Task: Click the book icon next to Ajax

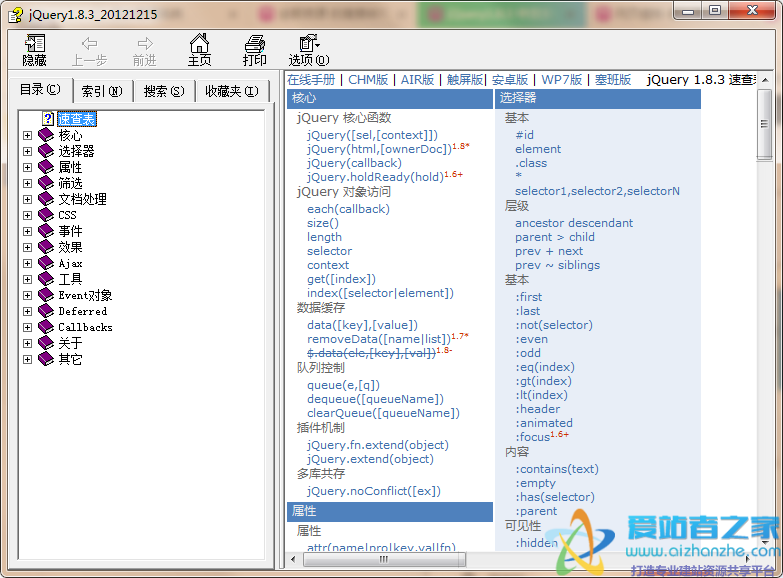Action: (x=46, y=263)
